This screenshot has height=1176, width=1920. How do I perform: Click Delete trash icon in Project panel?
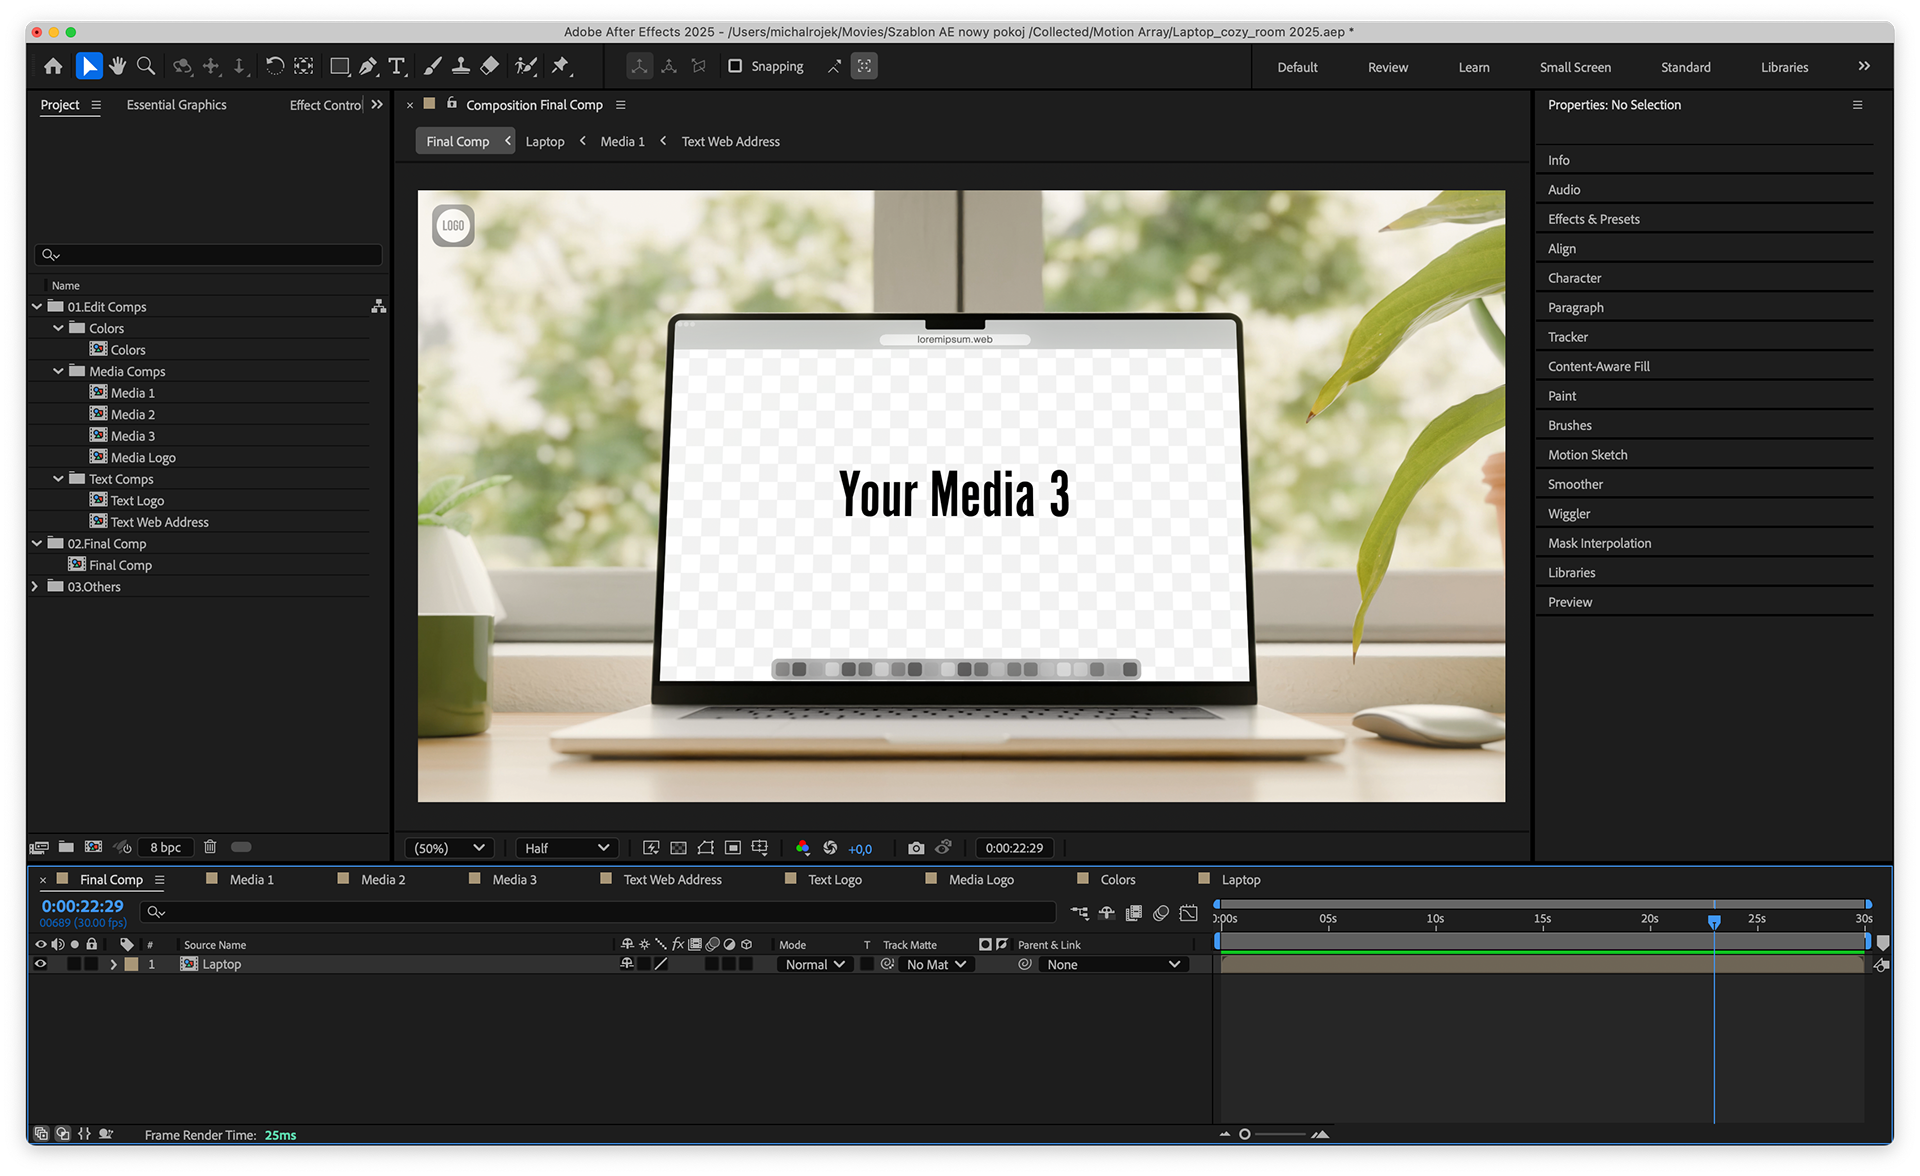[210, 847]
